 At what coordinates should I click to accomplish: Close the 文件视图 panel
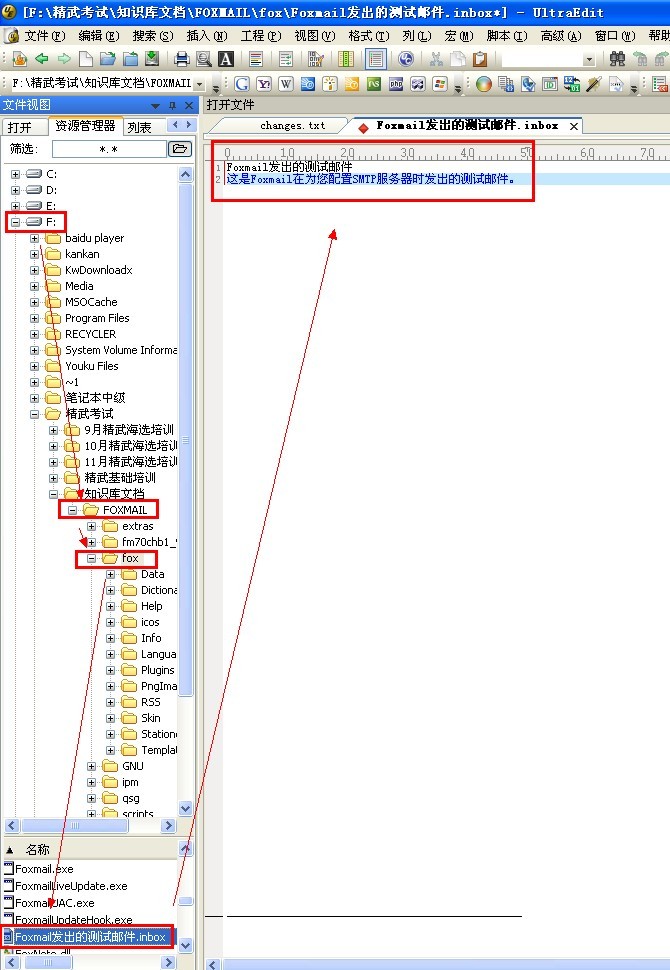(x=189, y=106)
